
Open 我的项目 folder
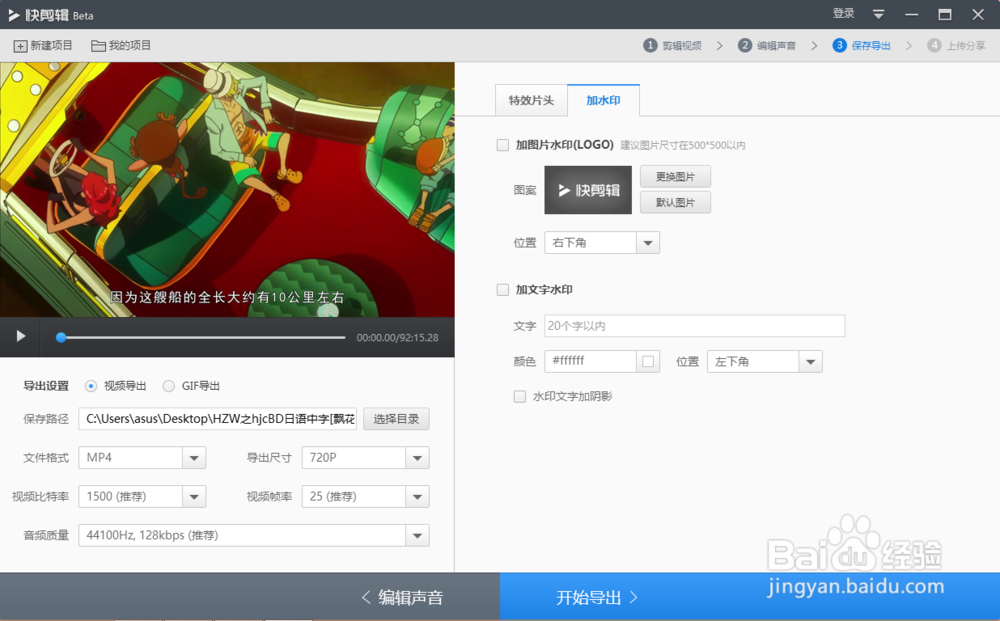coord(121,45)
